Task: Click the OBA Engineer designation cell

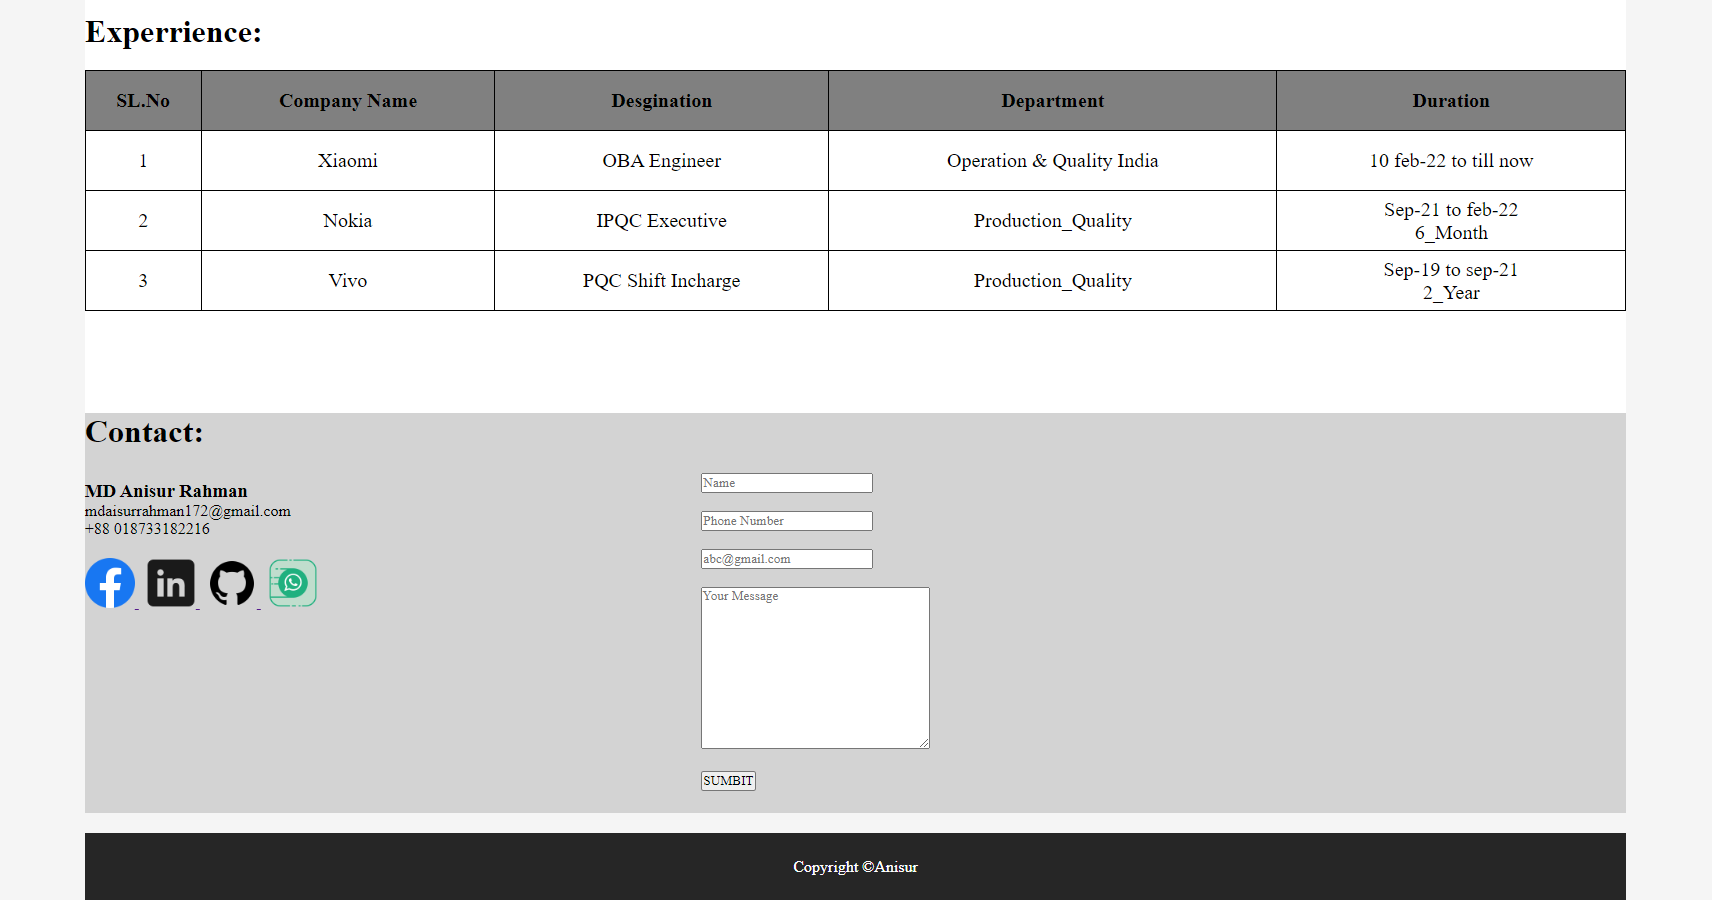Action: click(x=662, y=161)
